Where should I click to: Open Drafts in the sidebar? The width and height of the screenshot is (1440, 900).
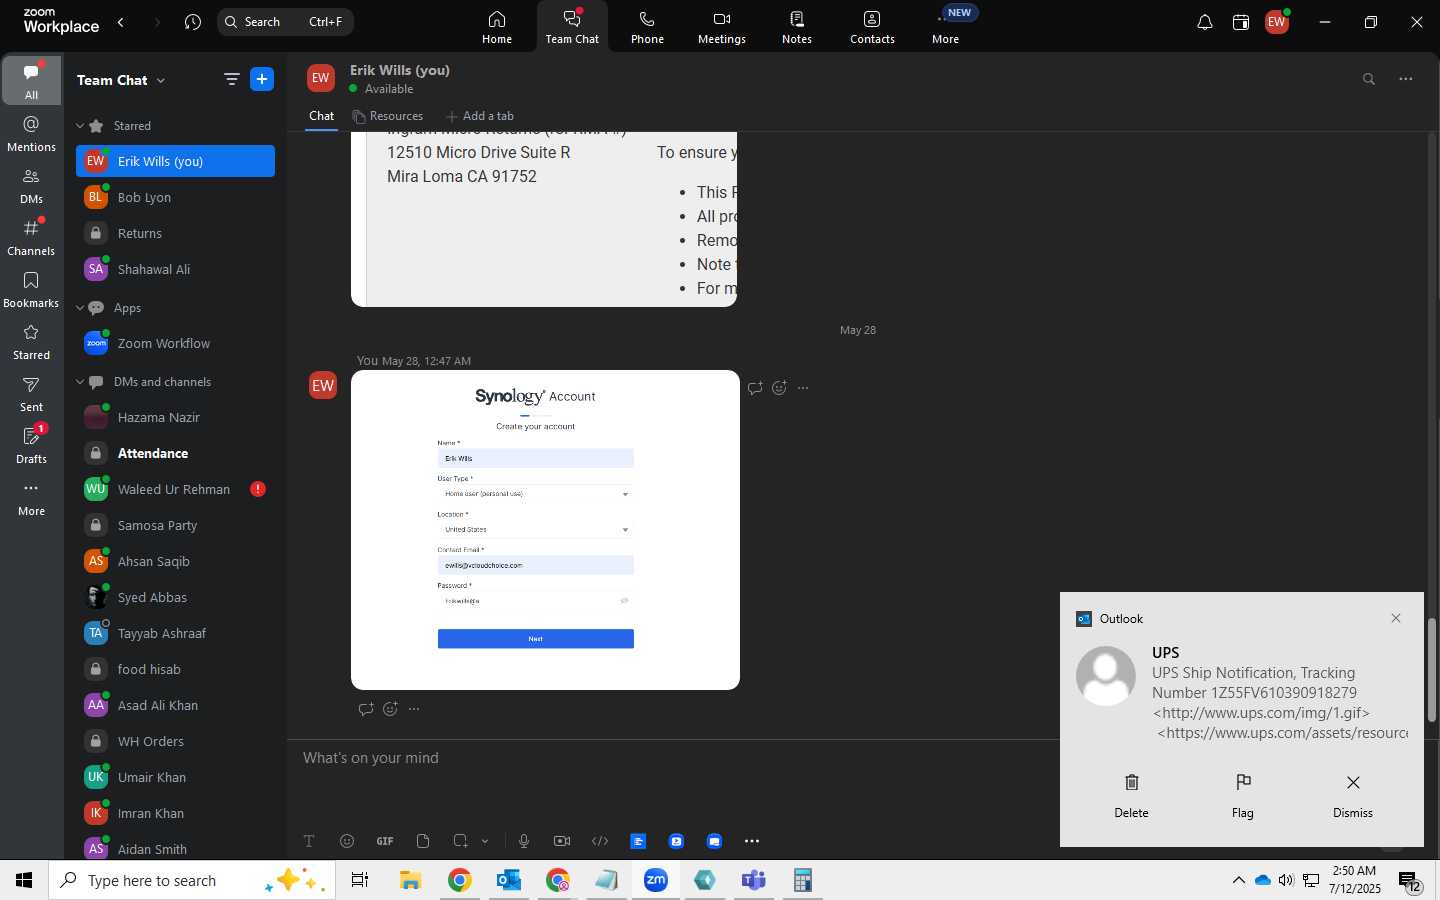(32, 445)
